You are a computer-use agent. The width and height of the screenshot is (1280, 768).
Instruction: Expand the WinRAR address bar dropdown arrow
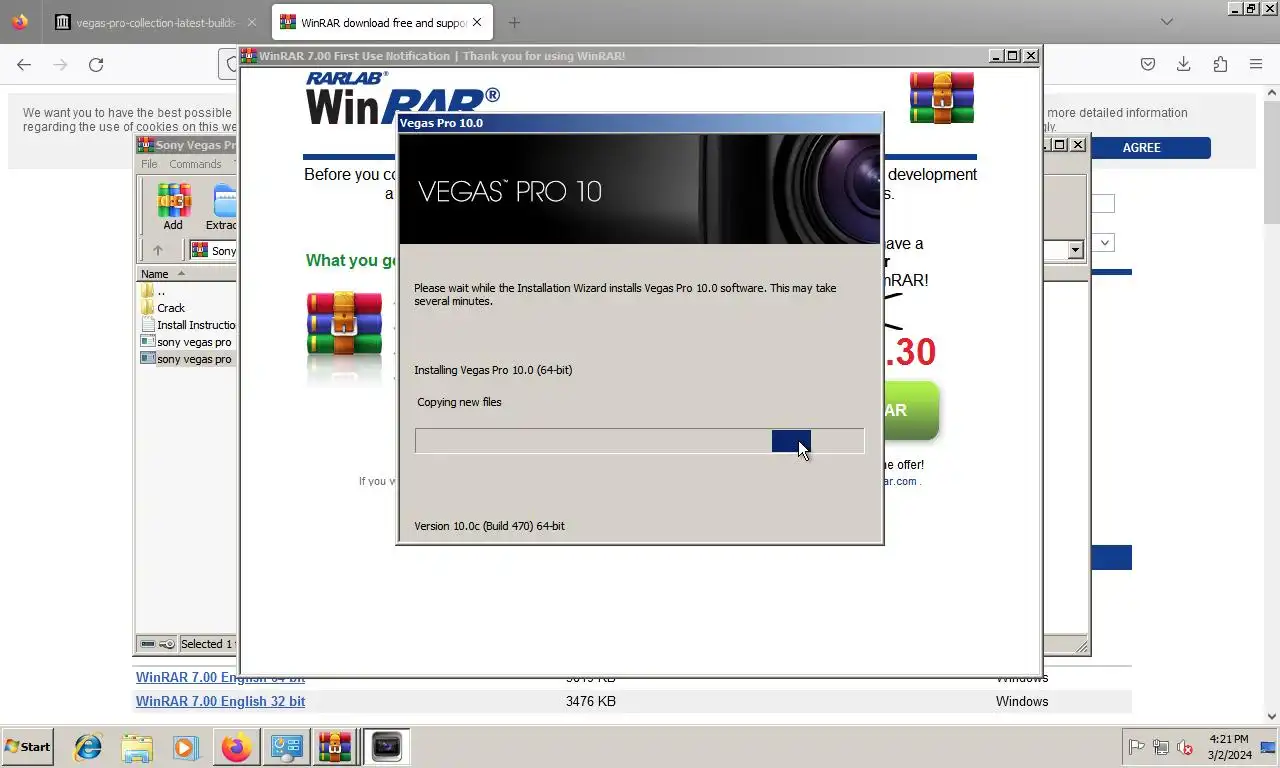pos(1076,250)
